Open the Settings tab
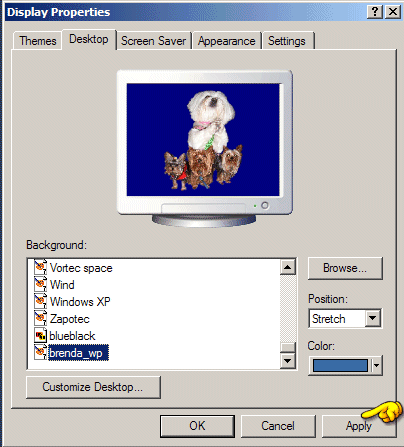 (x=287, y=41)
